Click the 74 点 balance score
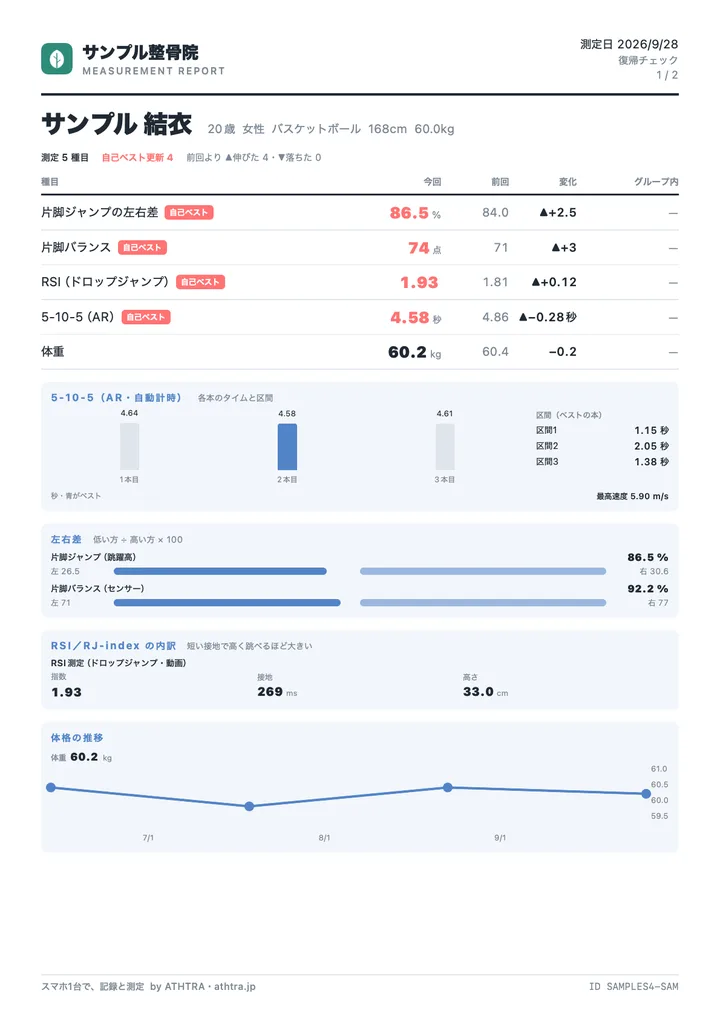720x1019 pixels. coord(424,248)
